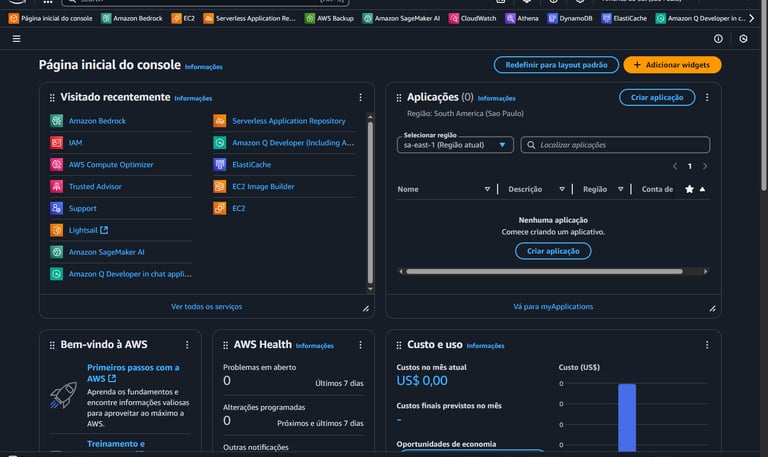Click the recently visited list vertical scrollbar
Viewport: 768px width, 457px height.
[x=370, y=202]
